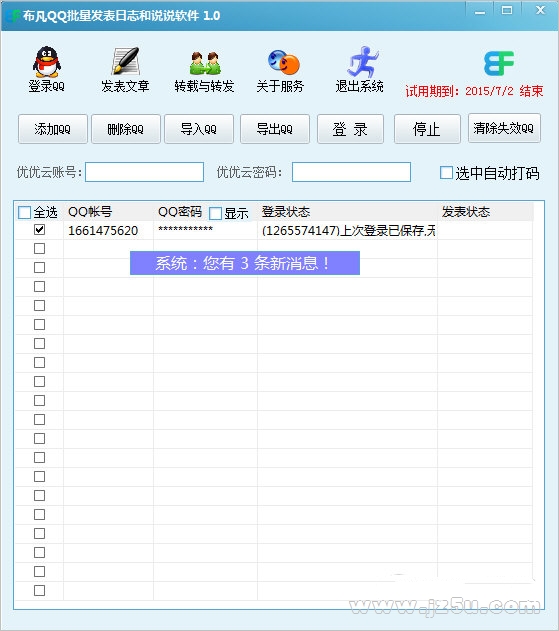Click the QQ密码 column header
This screenshot has height=631, width=559.
click(180, 212)
